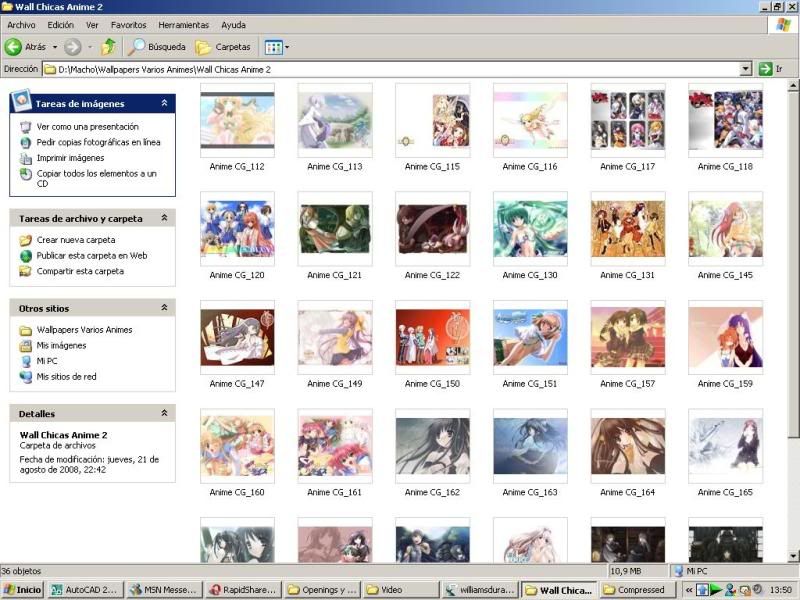Expand hidden tray icons chevron
The image size is (800, 600).
pyautogui.click(x=688, y=590)
